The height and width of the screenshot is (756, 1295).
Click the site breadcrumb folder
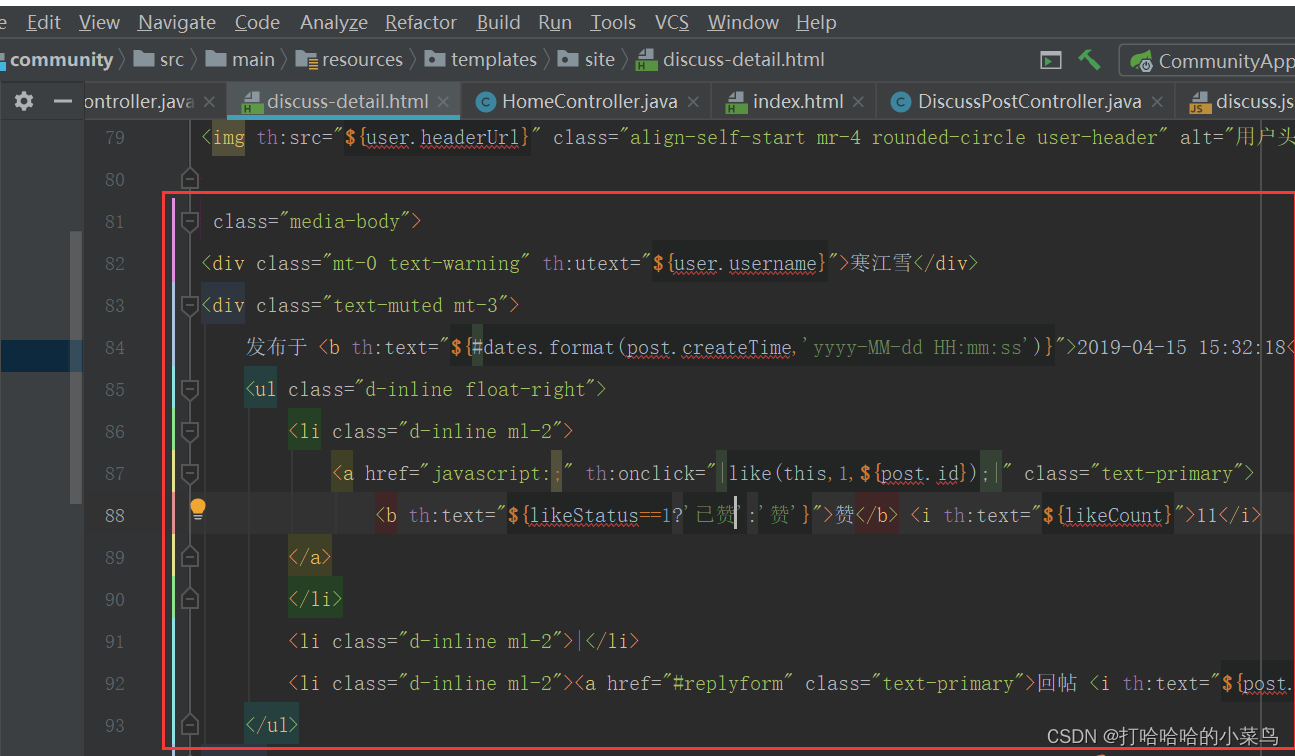[x=587, y=60]
